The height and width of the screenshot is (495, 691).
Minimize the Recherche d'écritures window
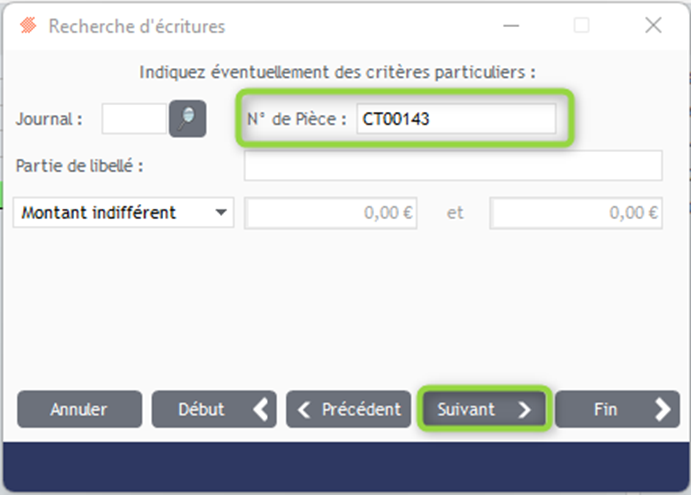coord(511,26)
